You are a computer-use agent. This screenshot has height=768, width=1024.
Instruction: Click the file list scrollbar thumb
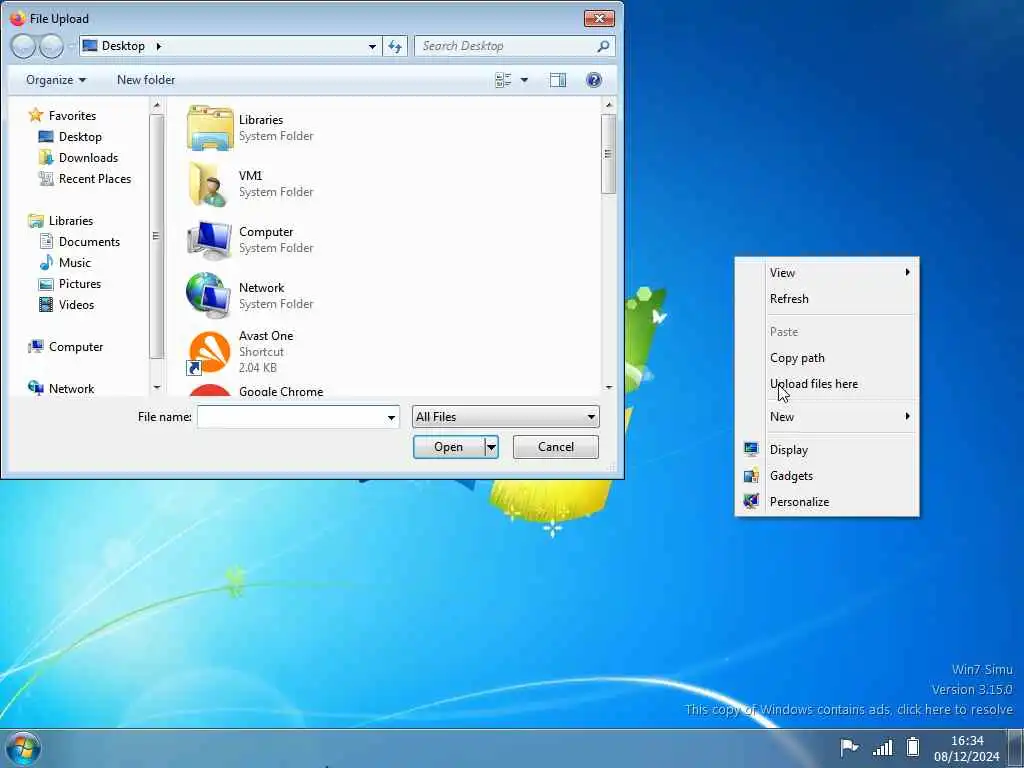click(608, 154)
